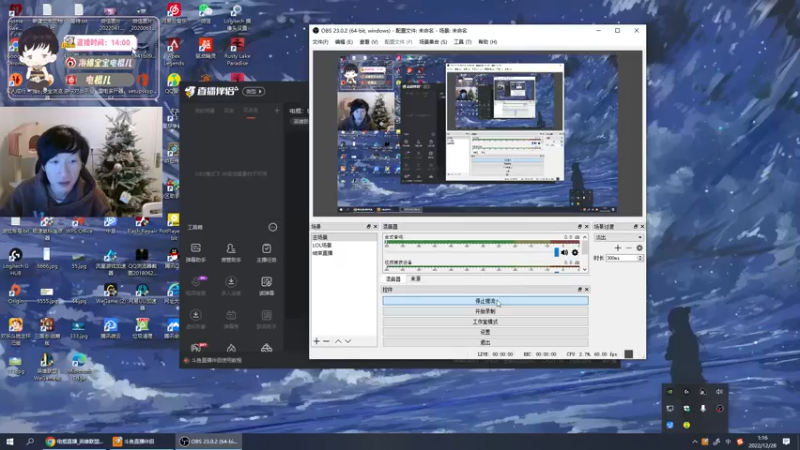Viewport: 800px width, 450px height.
Task: Enable 工作室模式 studio mode
Action: (x=485, y=322)
